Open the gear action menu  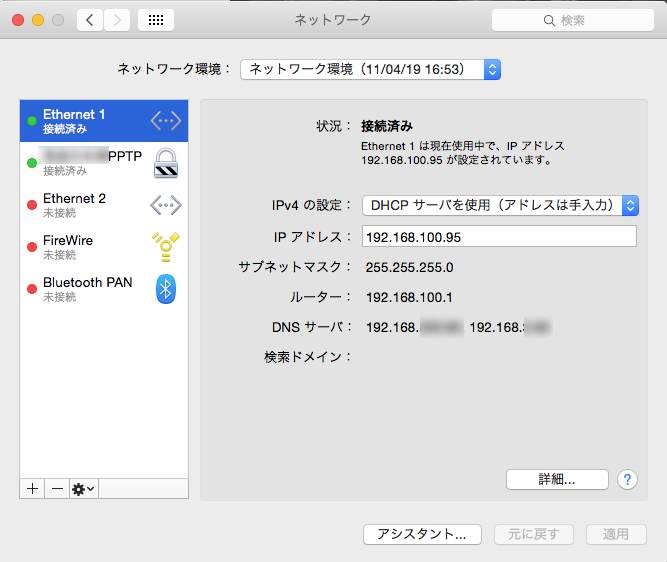click(83, 488)
